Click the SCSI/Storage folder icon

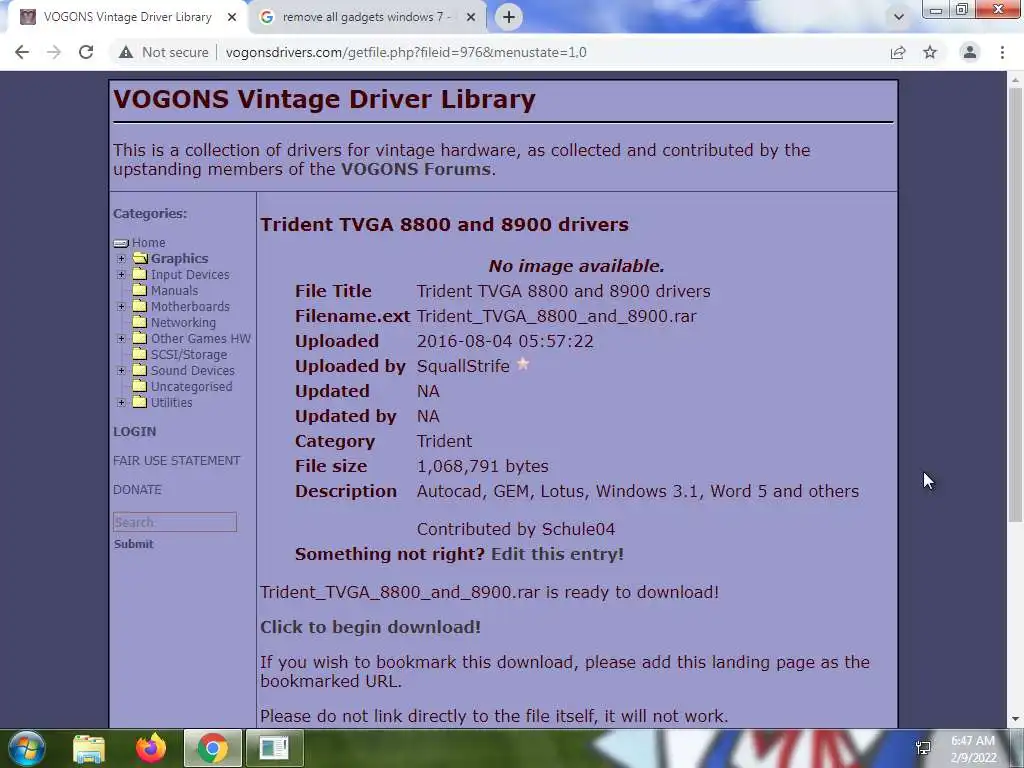coord(140,354)
